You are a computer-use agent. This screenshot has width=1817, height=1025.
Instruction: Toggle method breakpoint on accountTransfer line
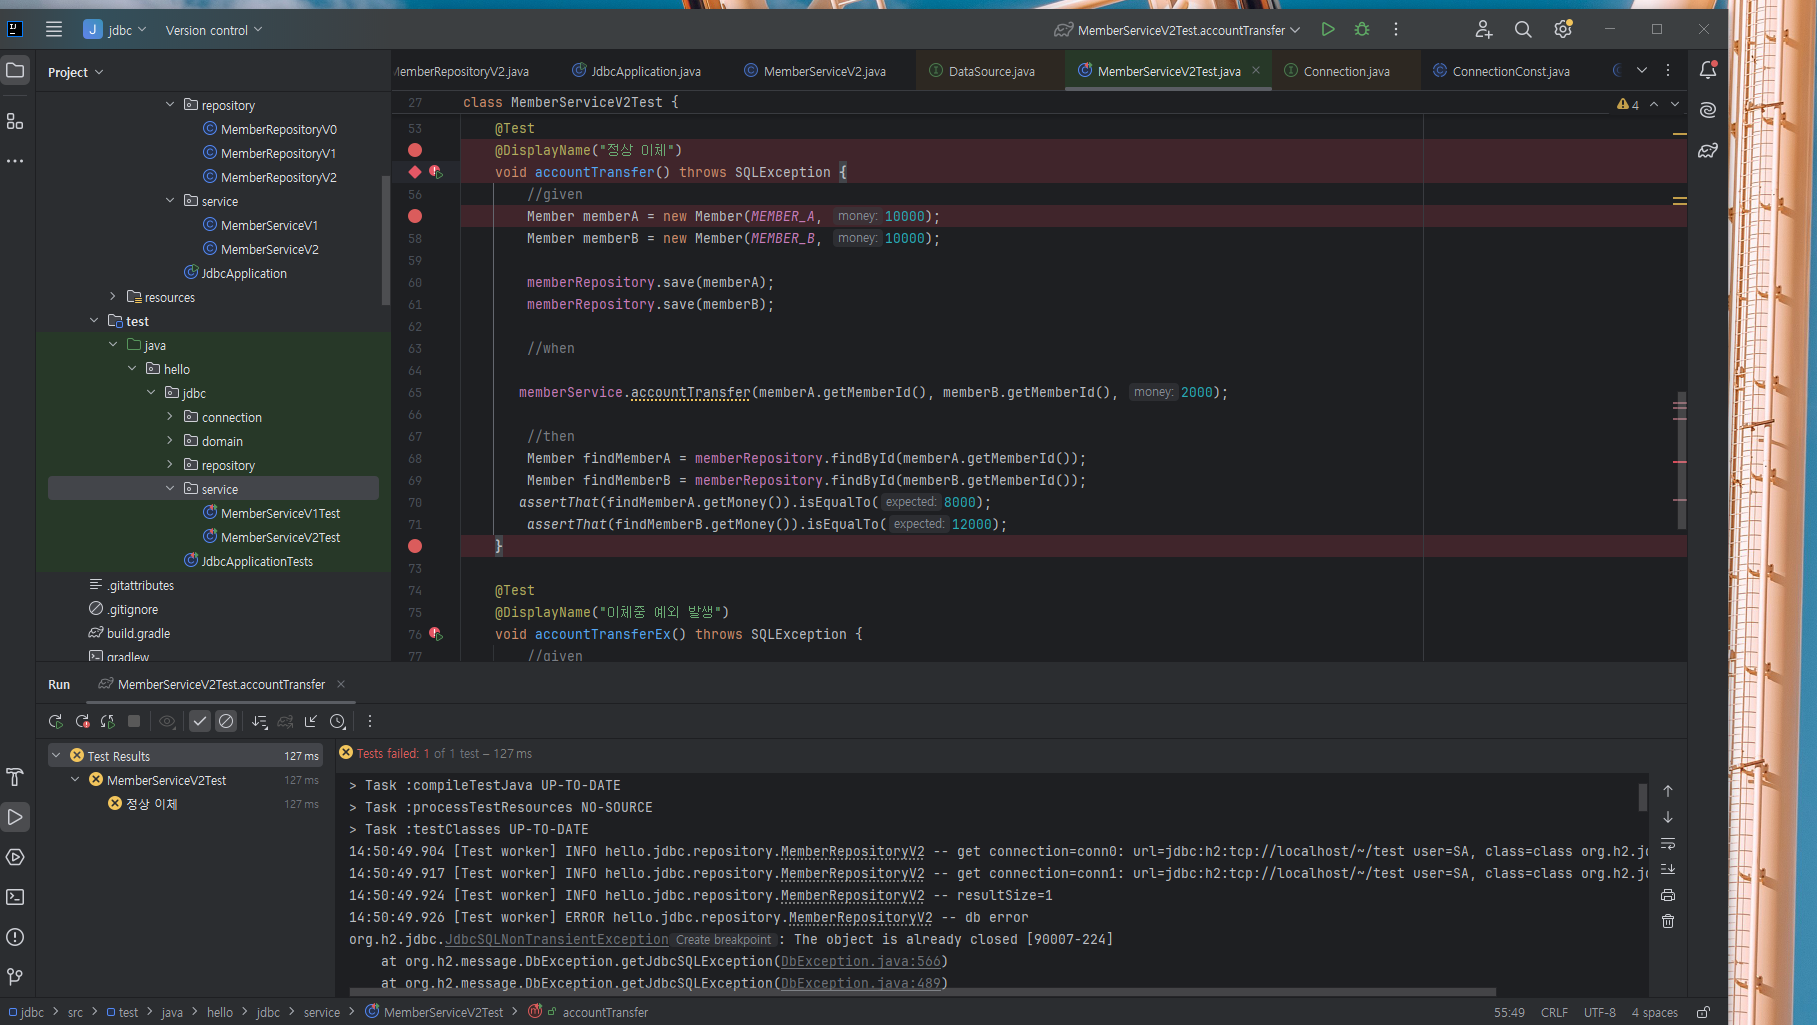click(x=415, y=172)
